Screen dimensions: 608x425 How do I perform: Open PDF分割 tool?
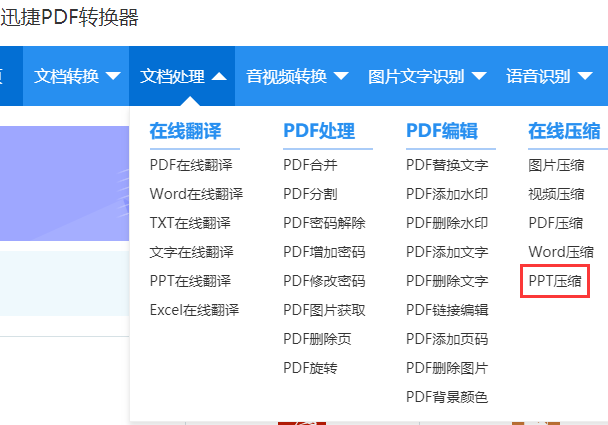point(310,194)
